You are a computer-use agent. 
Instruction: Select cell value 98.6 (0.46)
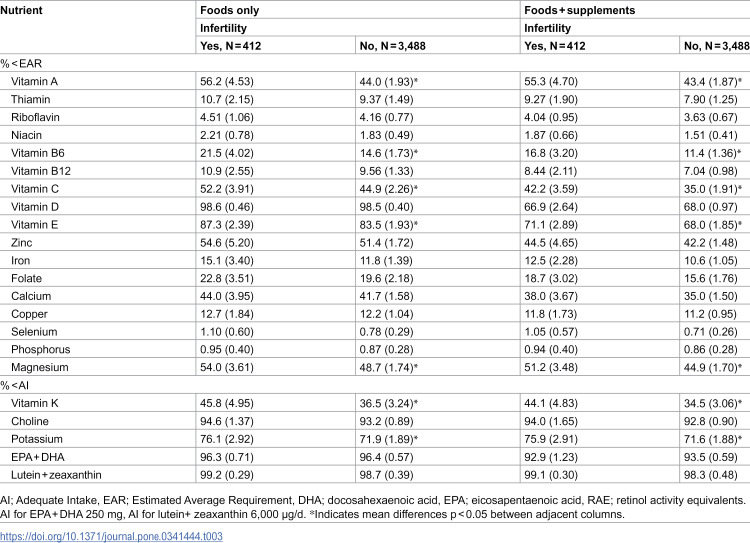(x=227, y=207)
